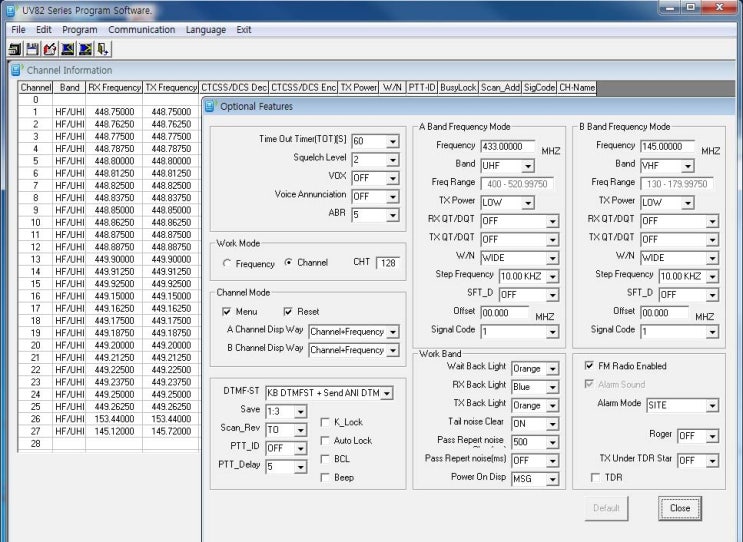Select channel 27 row in the list

[x=35, y=430]
